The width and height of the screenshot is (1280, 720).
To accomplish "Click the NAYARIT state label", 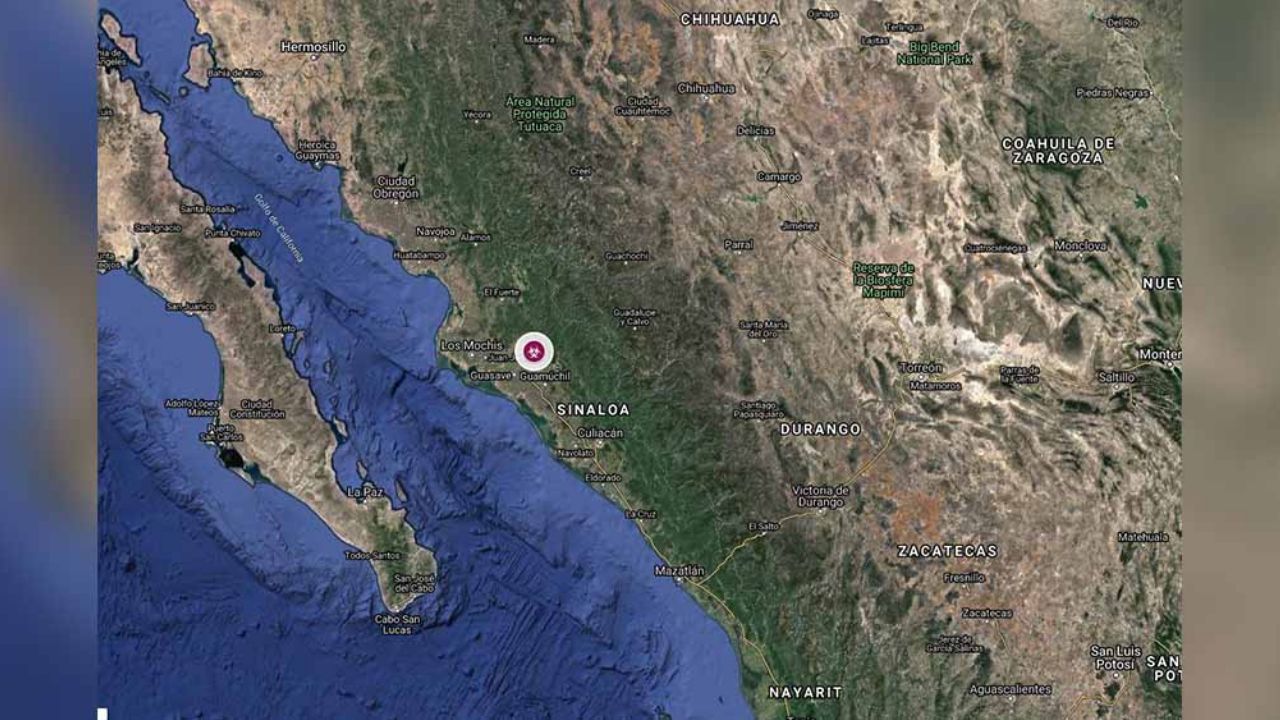I will coord(805,692).
